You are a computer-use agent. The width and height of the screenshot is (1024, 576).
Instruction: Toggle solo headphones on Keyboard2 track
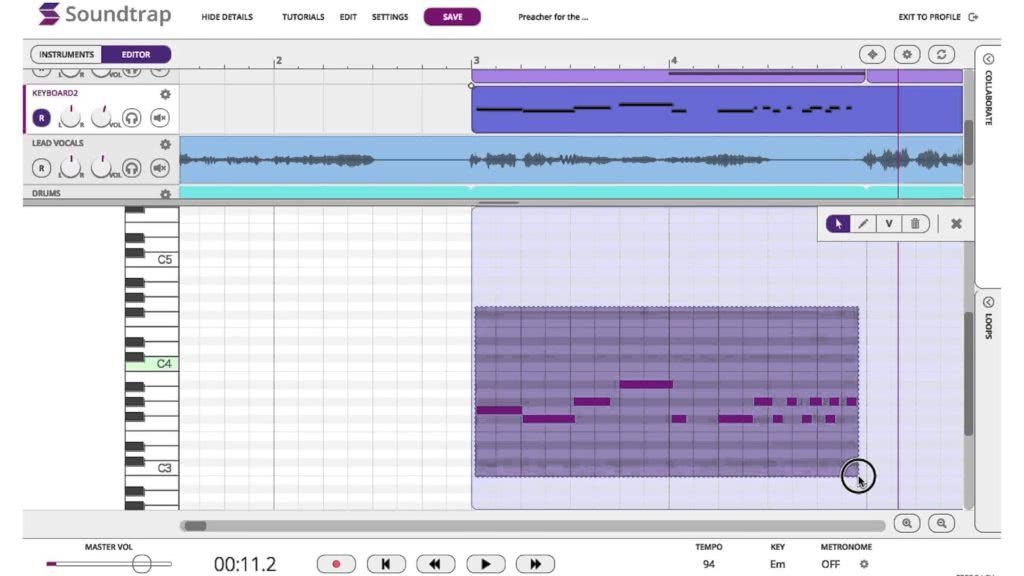coord(131,118)
